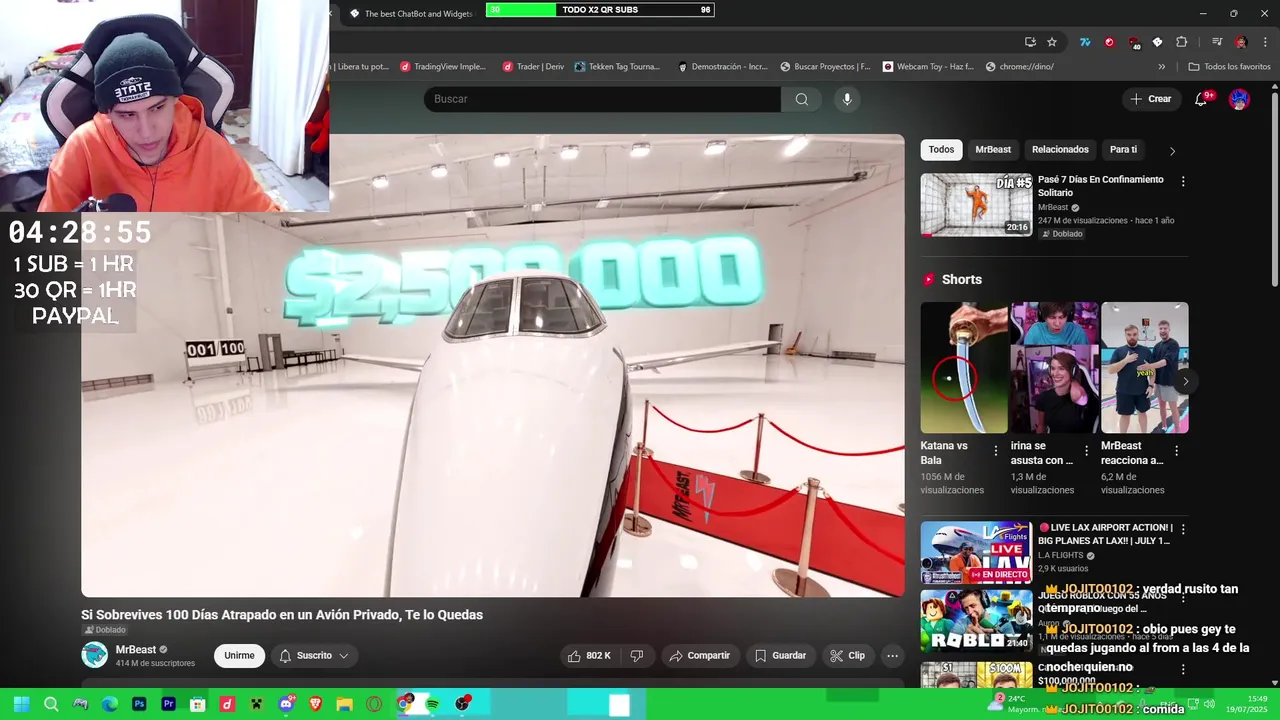1280x720 pixels.
Task: Open Minecraft creeper icon in taskbar
Action: (x=256, y=704)
